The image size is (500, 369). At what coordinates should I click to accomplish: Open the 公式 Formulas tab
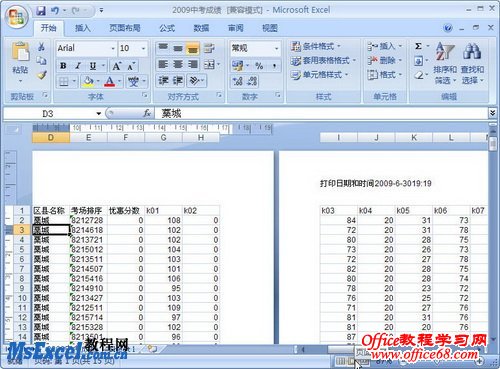pyautogui.click(x=167, y=28)
